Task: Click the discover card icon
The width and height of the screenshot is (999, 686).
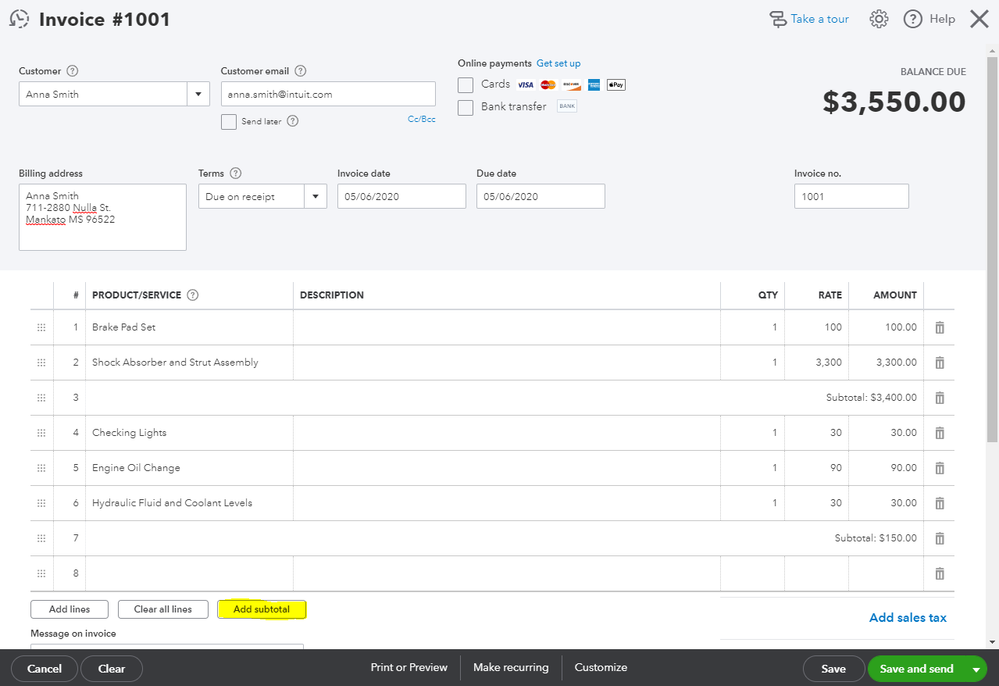Action: point(571,85)
